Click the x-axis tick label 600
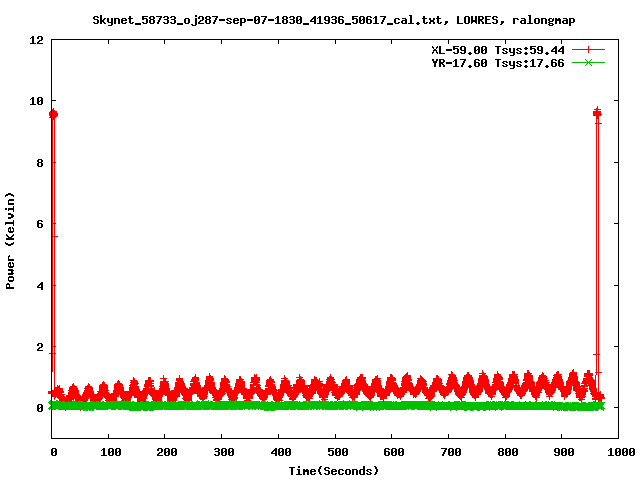The image size is (640, 480). [394, 452]
